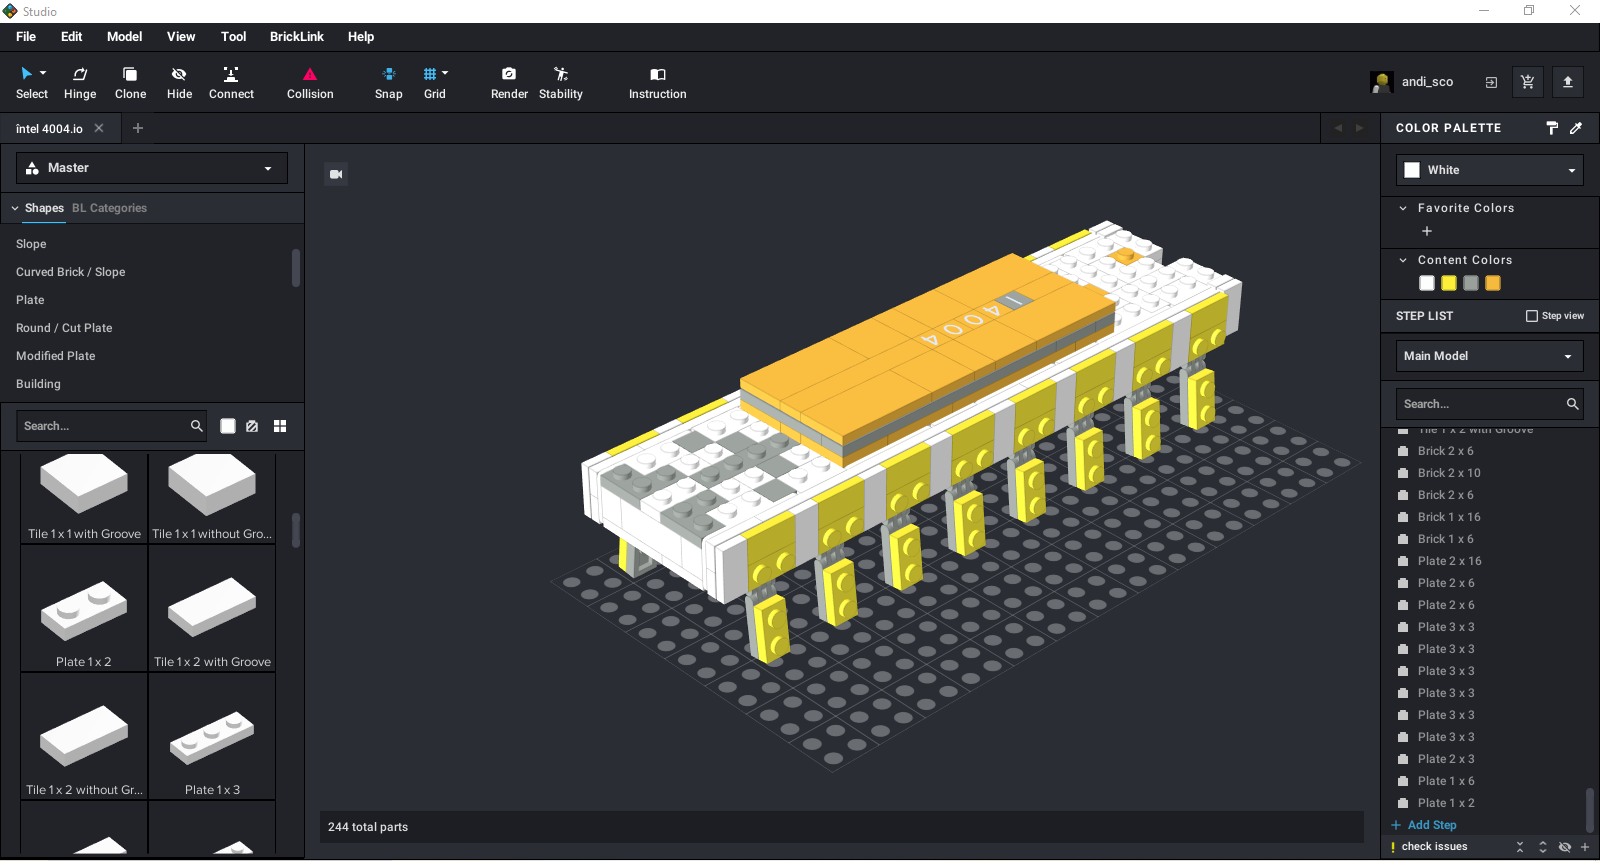The height and width of the screenshot is (861, 1600).
Task: Collapse the Favorite Colors section
Action: pos(1403,208)
